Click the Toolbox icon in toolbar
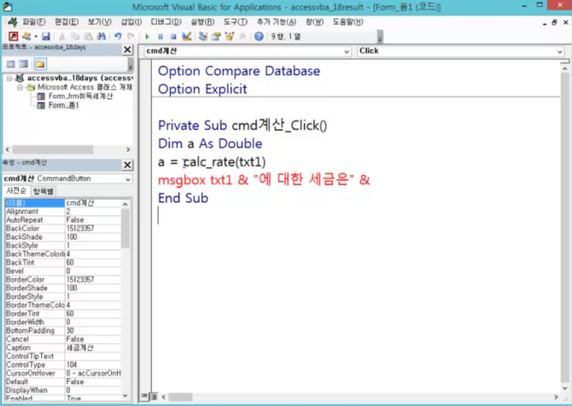 click(x=243, y=36)
